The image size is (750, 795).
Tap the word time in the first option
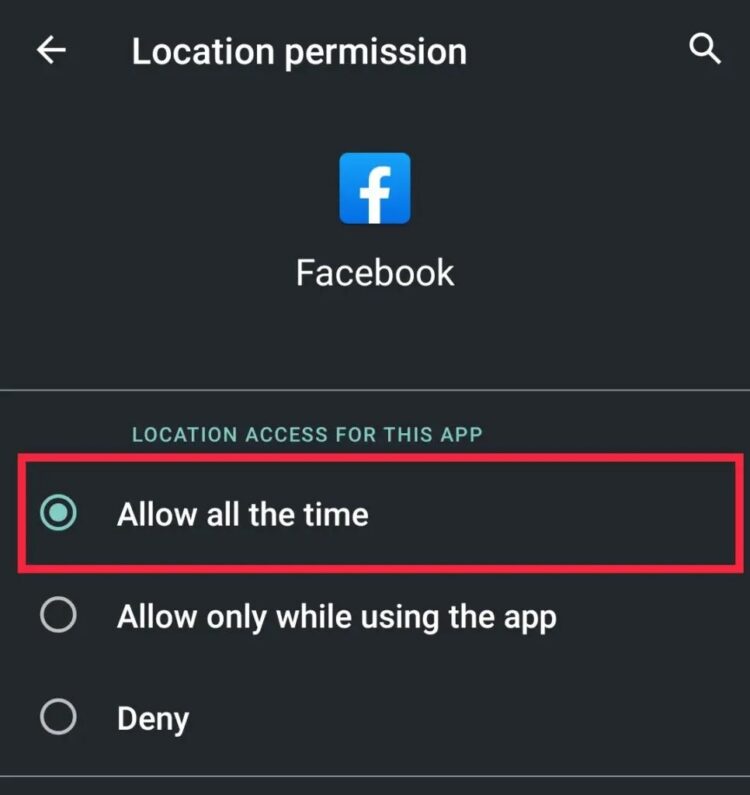(336, 515)
